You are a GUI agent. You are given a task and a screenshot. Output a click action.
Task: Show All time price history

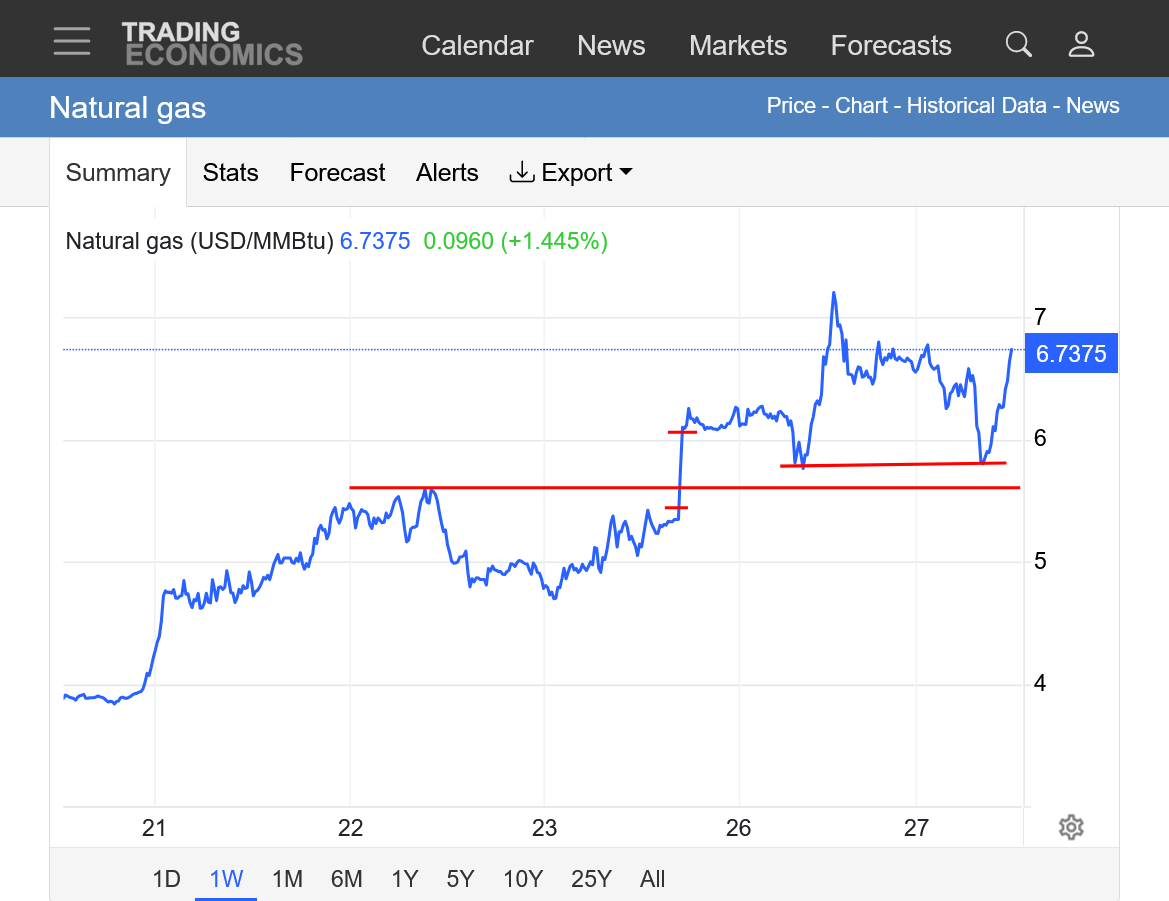(x=652, y=879)
